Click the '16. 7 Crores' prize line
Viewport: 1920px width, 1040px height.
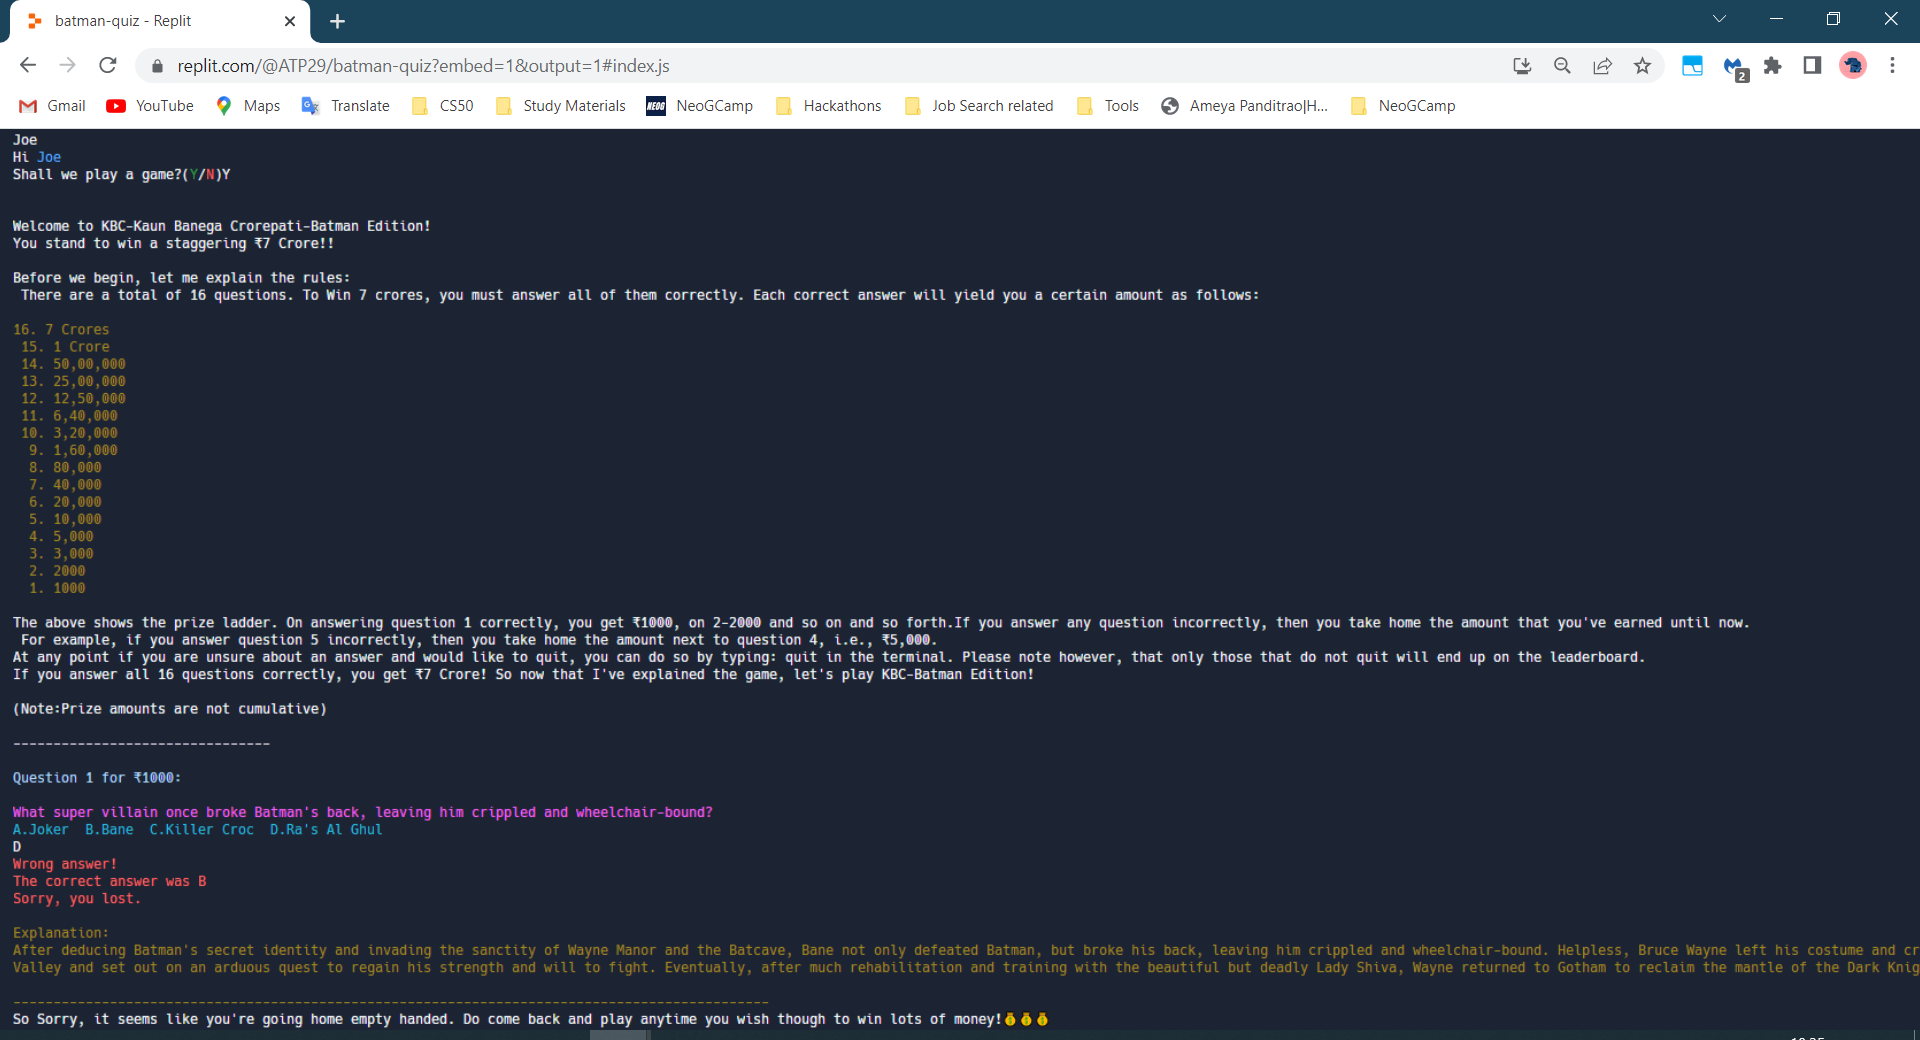pyautogui.click(x=61, y=330)
